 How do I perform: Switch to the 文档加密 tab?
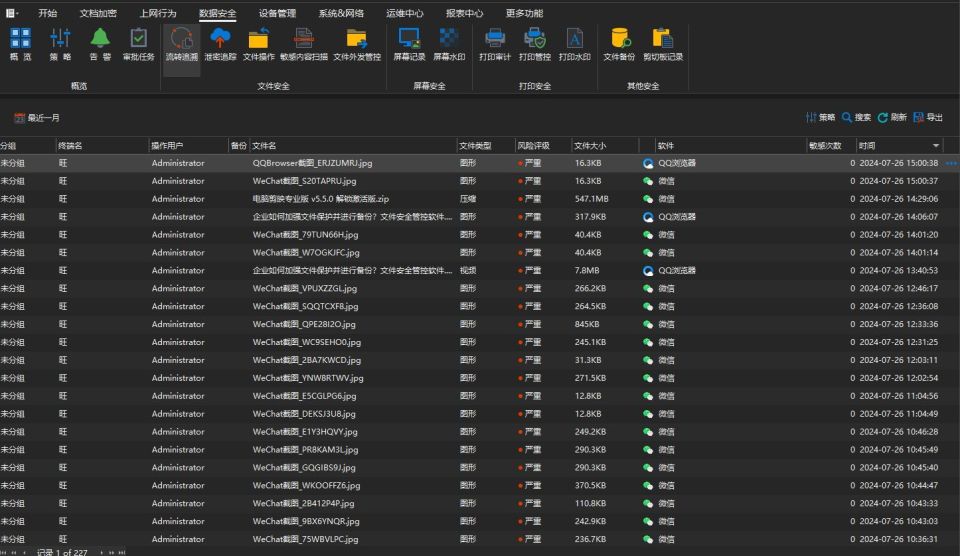point(98,13)
